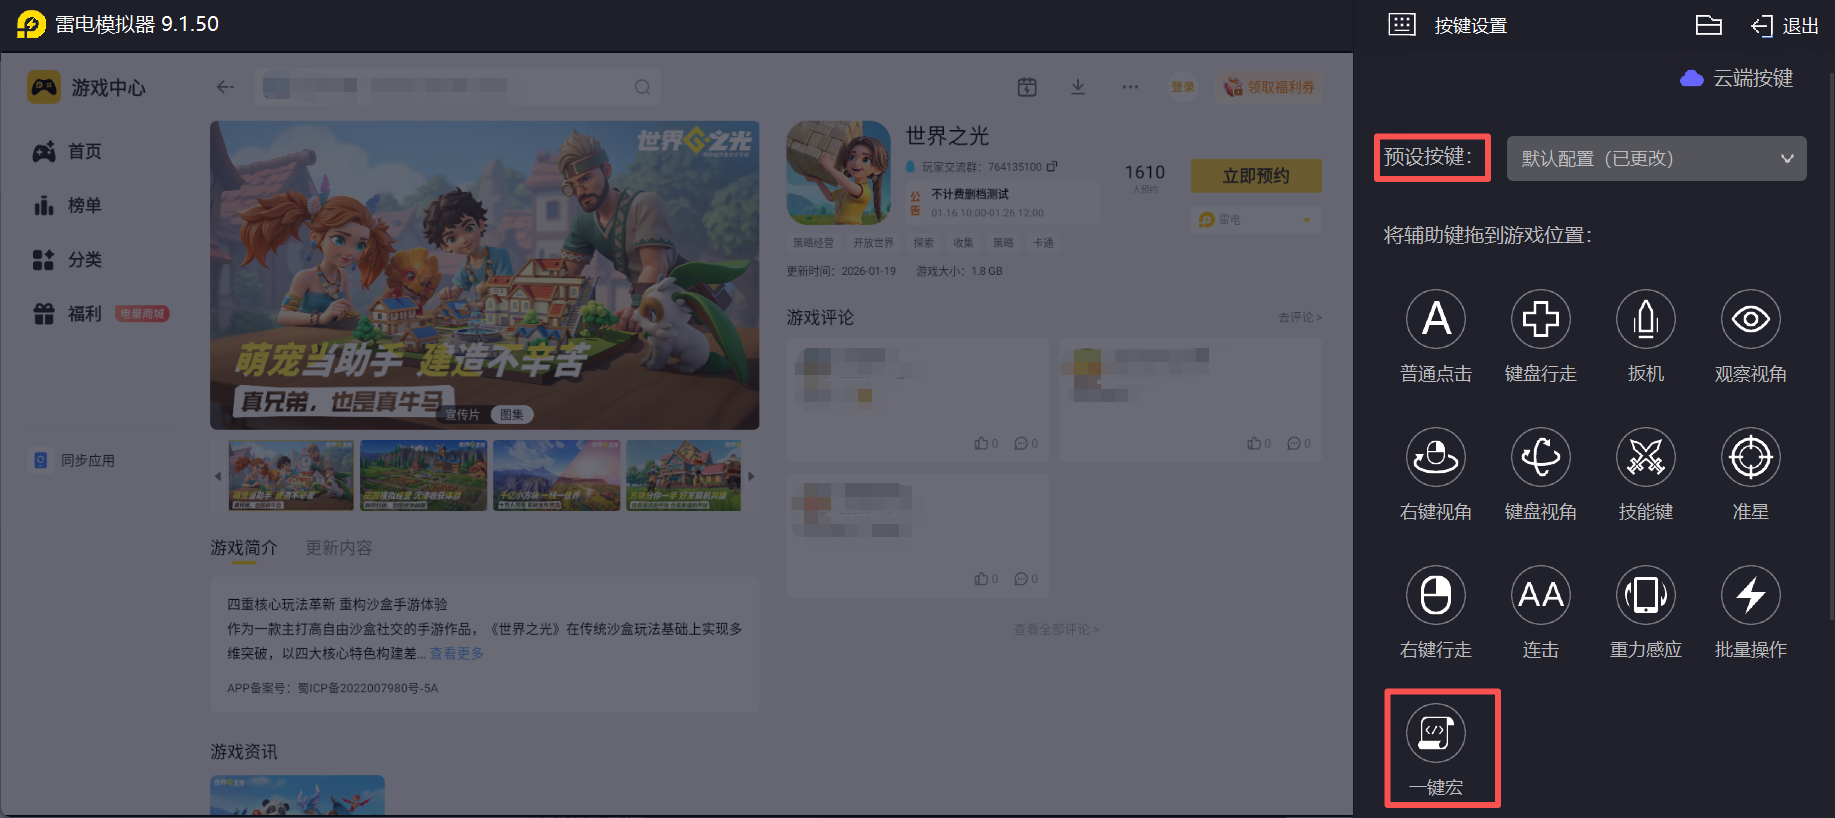The image size is (1835, 818).
Task: Open 查看全部评论 link
Action: pyautogui.click(x=1056, y=629)
